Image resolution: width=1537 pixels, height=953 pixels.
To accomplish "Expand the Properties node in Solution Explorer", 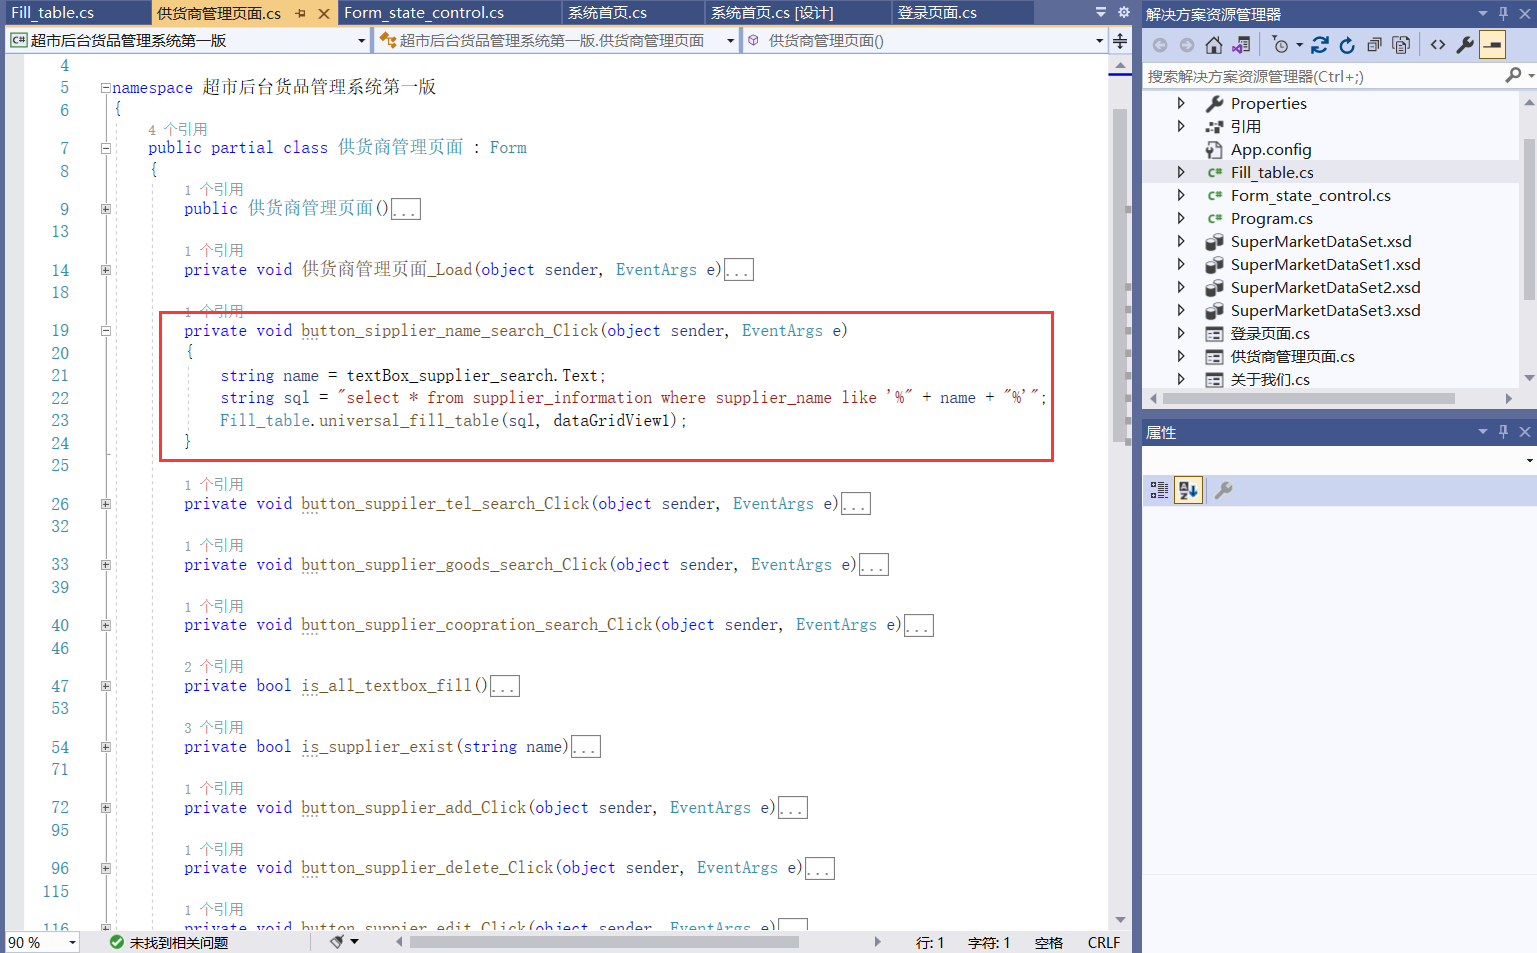I will [x=1181, y=103].
